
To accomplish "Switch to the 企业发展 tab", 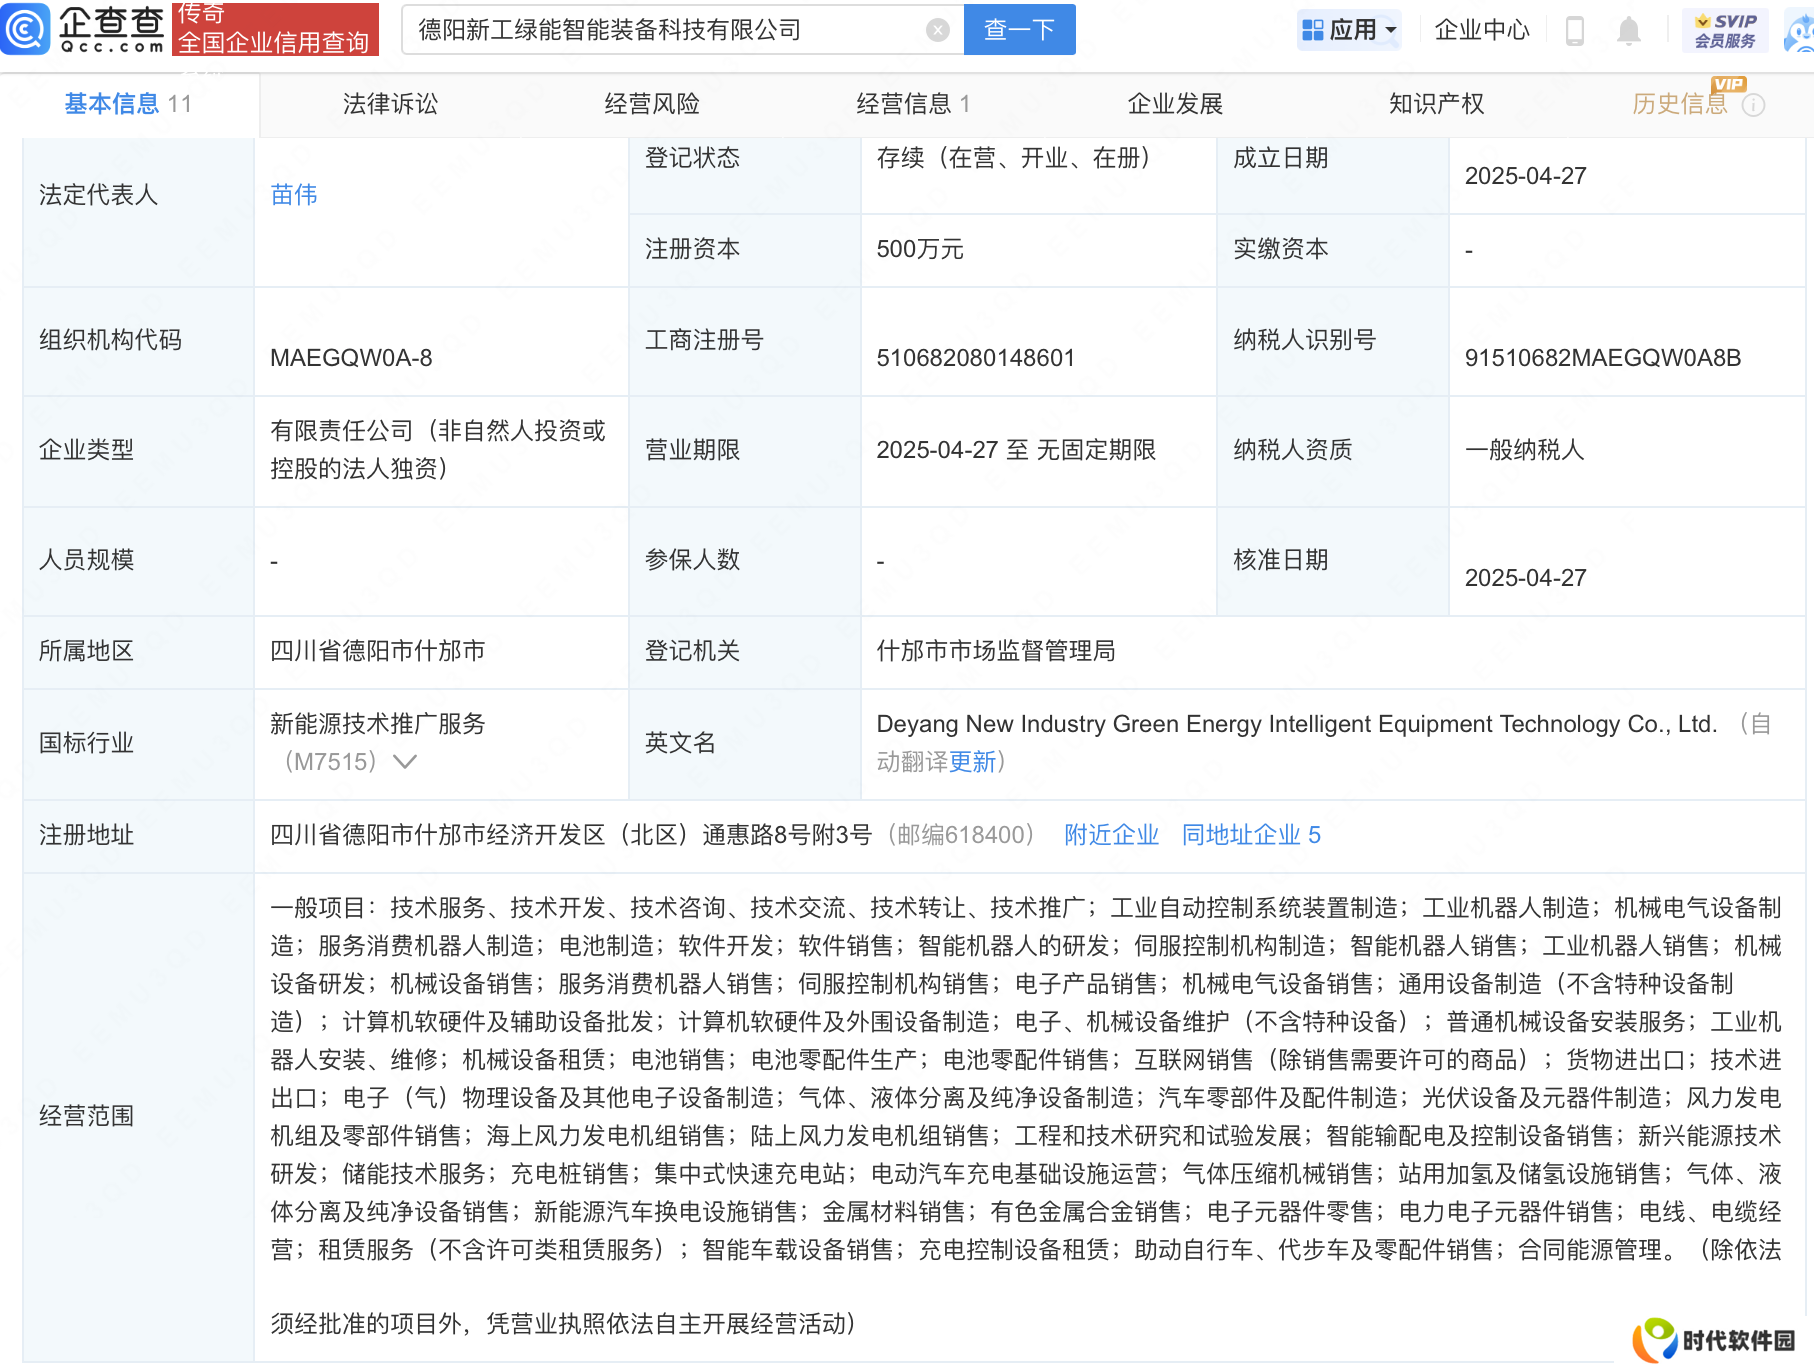I will click(x=1175, y=104).
